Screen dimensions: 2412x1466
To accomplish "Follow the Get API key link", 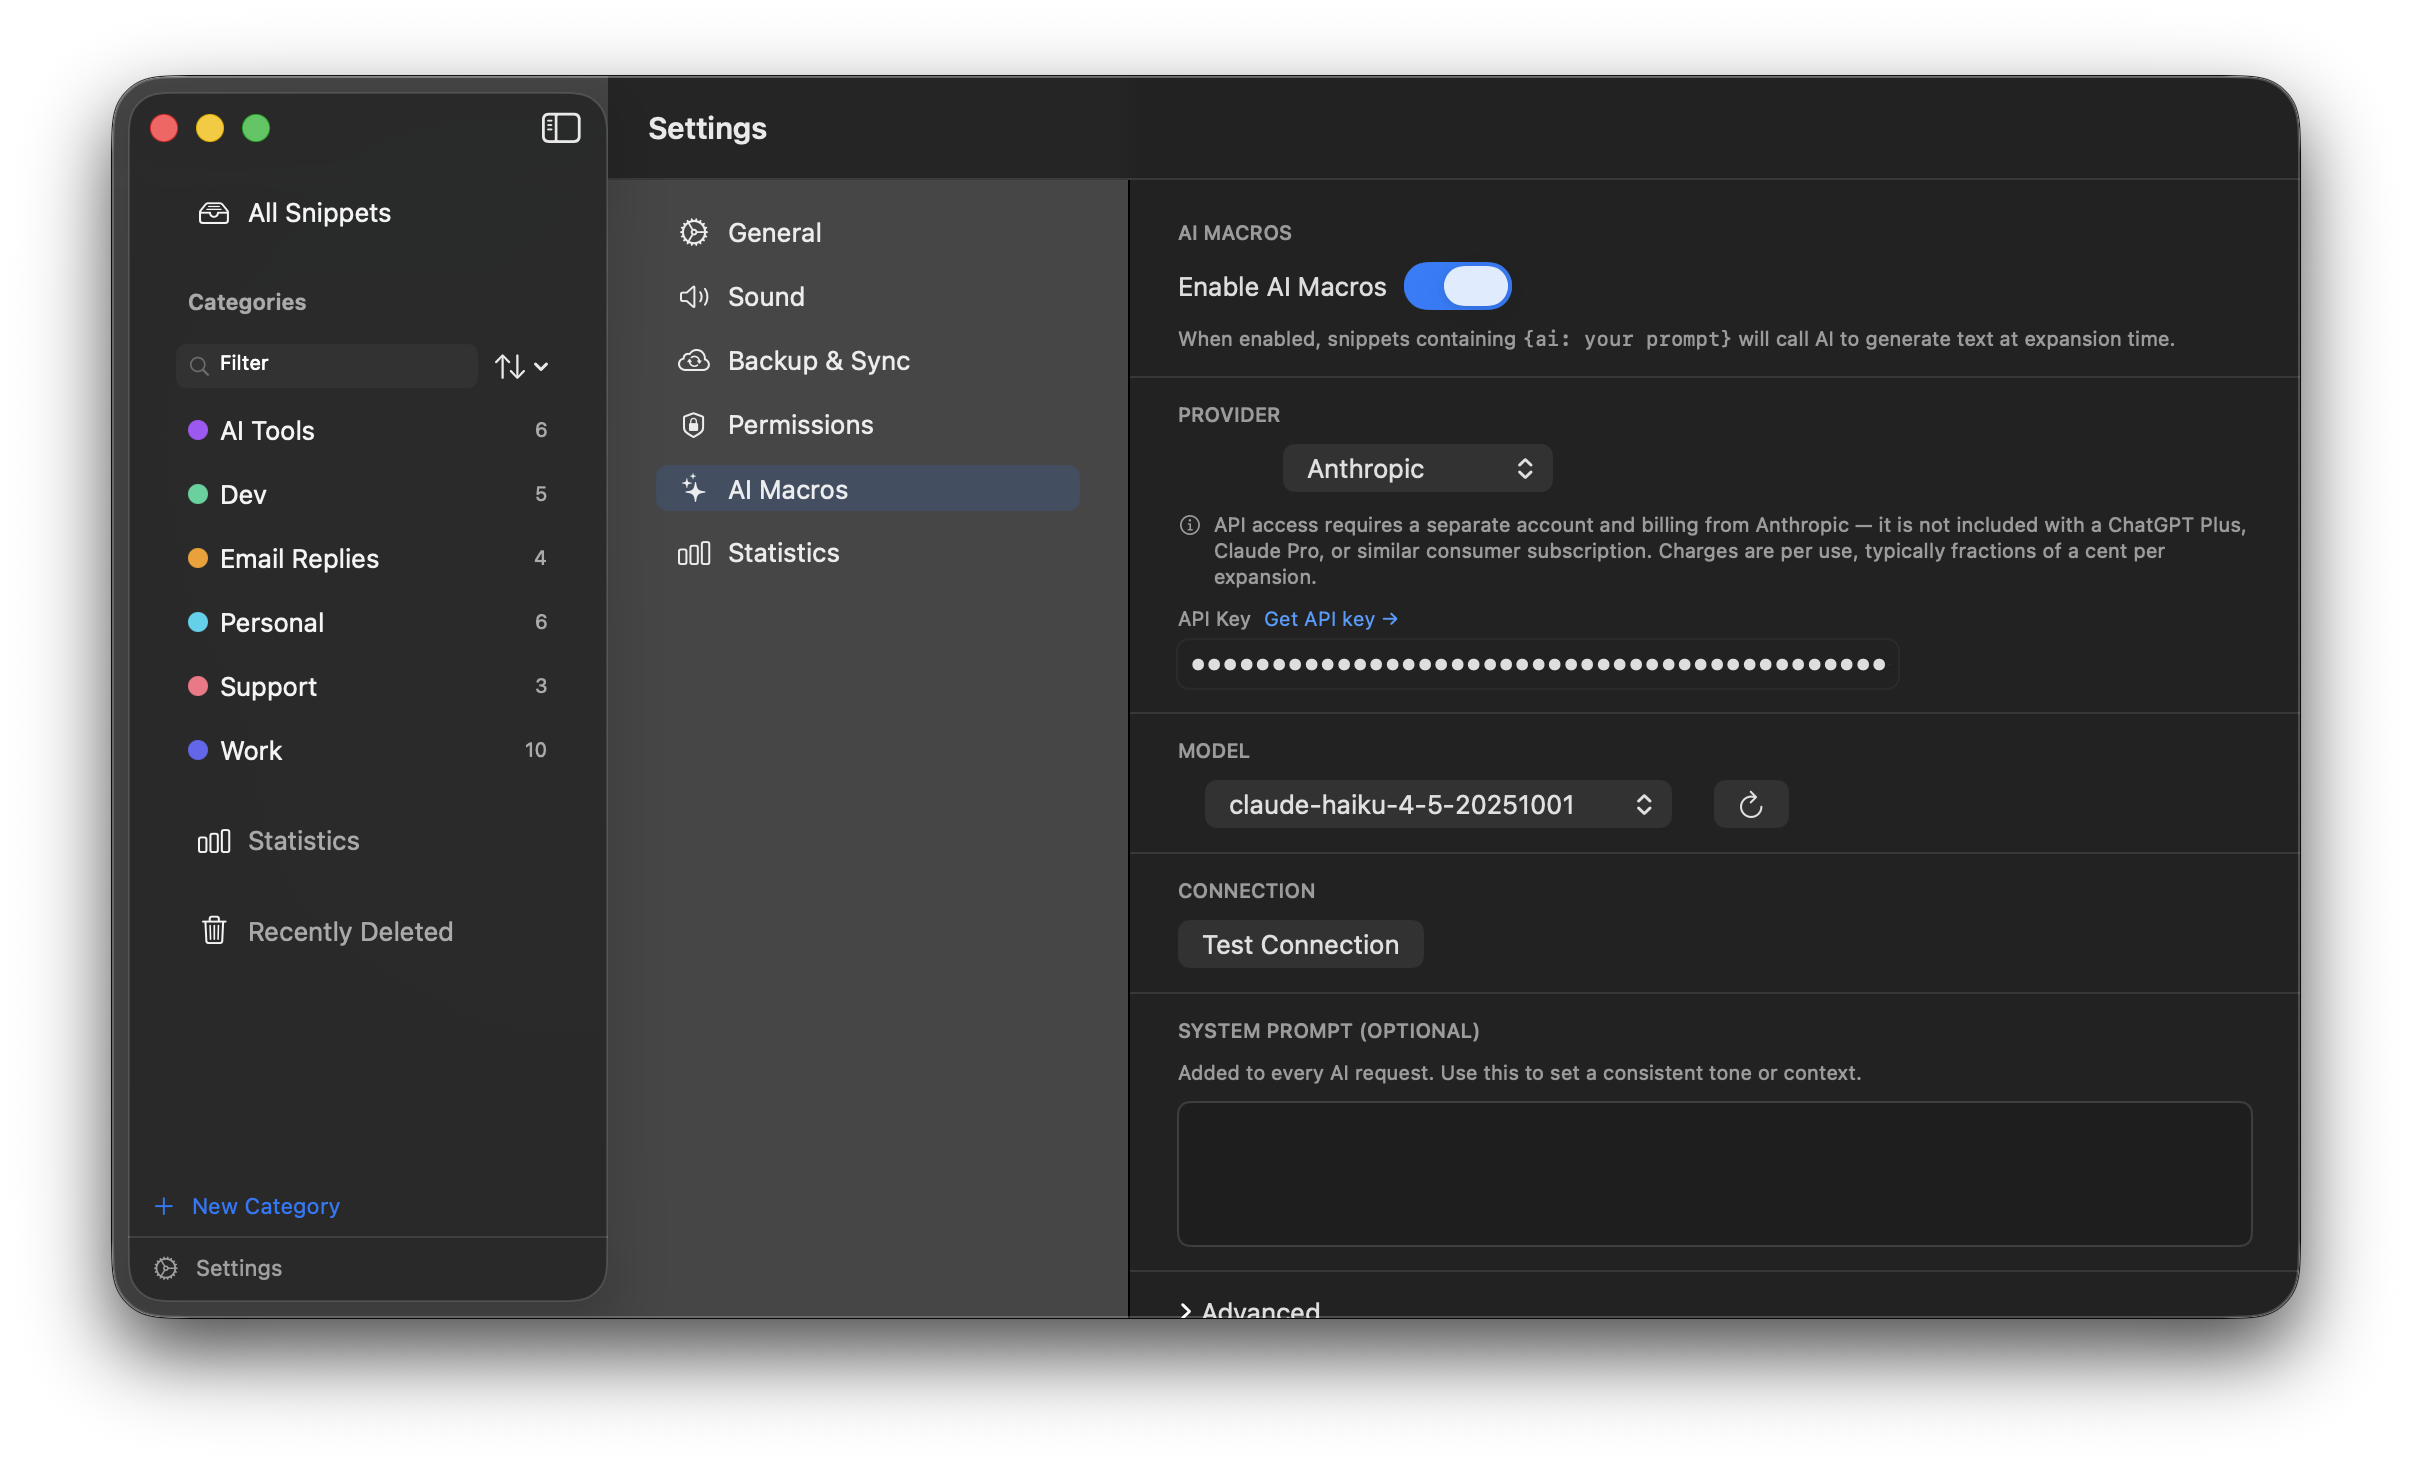I will tap(1330, 619).
